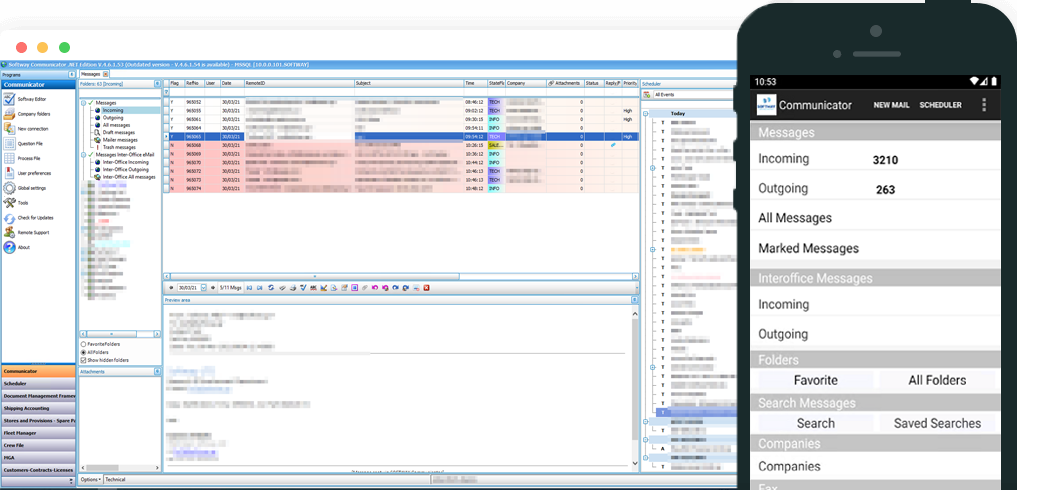
Task: Tap Marked Messages on phone
Action: click(x=809, y=248)
